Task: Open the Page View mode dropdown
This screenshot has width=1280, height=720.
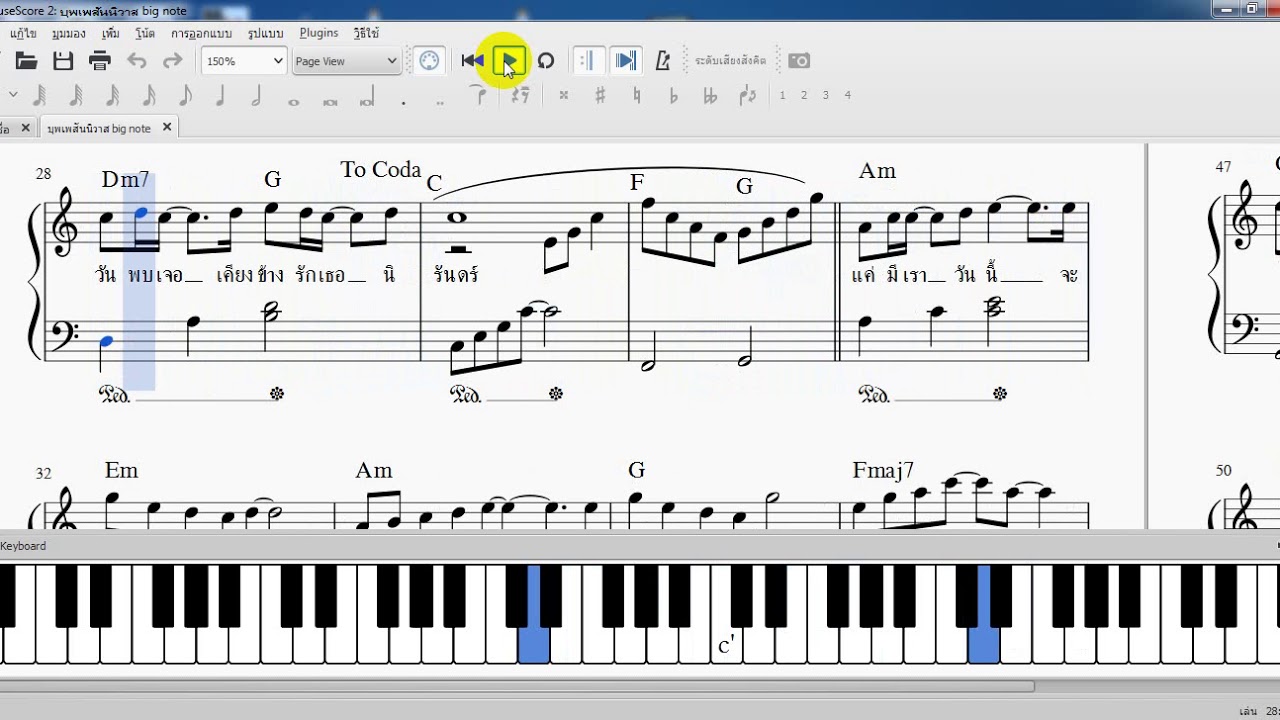Action: pyautogui.click(x=346, y=61)
